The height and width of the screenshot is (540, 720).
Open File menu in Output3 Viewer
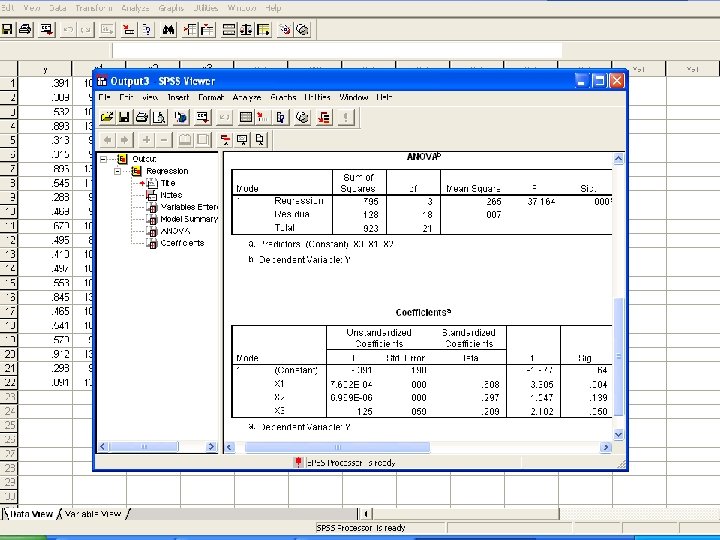point(104,97)
